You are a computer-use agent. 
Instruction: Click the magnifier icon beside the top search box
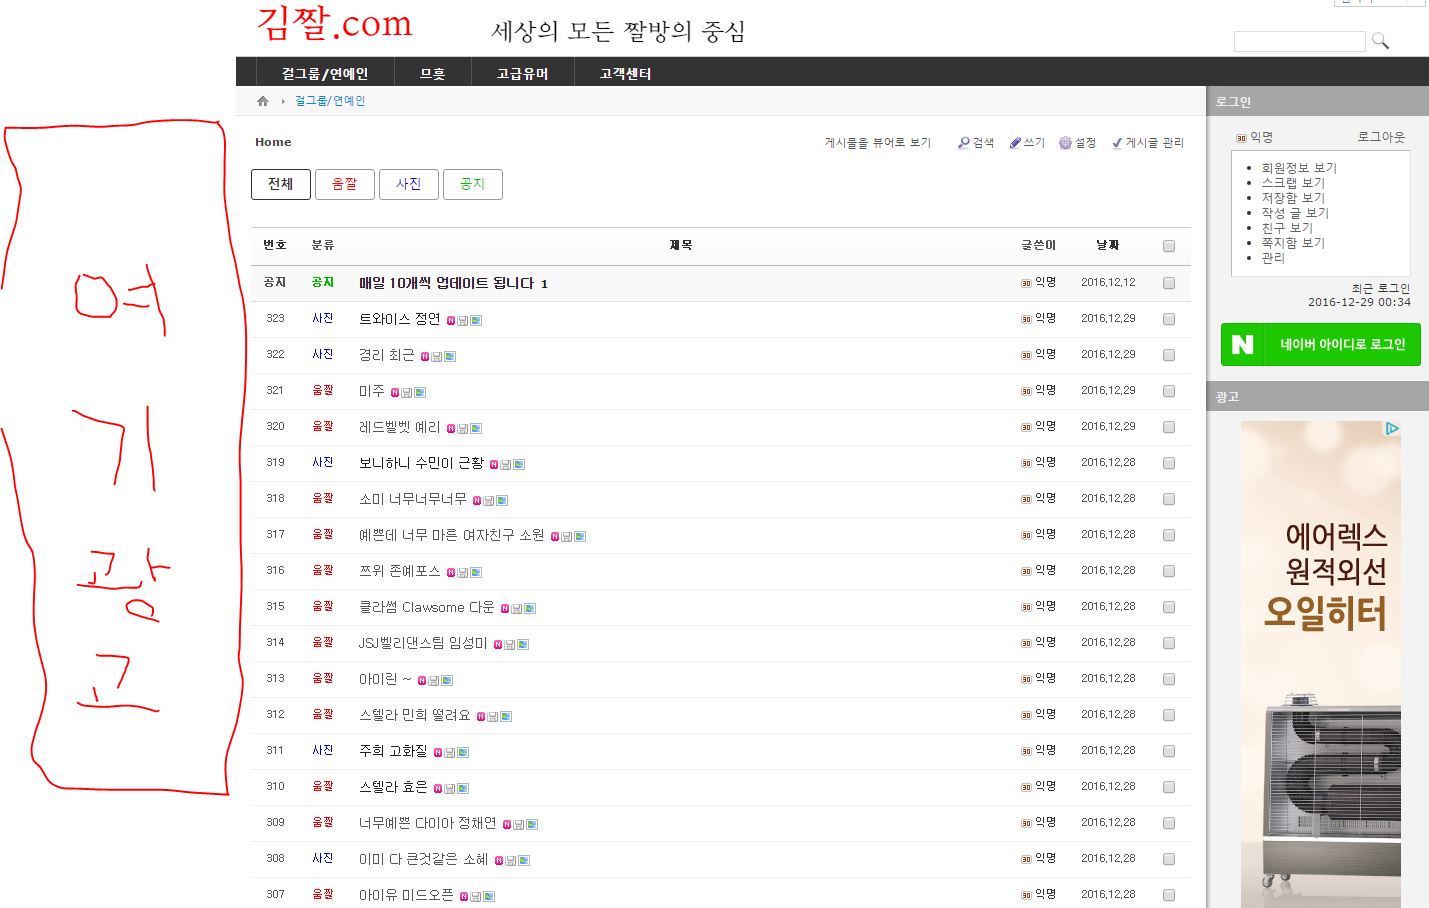(1380, 41)
